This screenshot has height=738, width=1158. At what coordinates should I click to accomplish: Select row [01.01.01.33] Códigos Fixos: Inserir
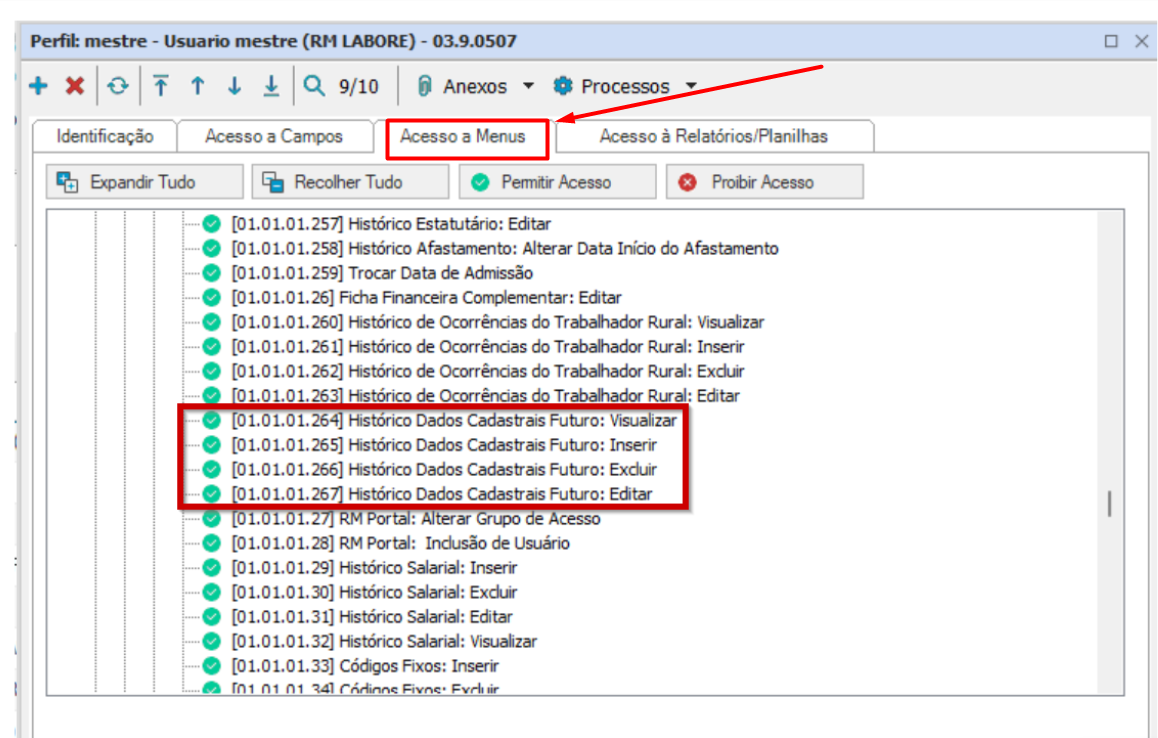pos(366,666)
